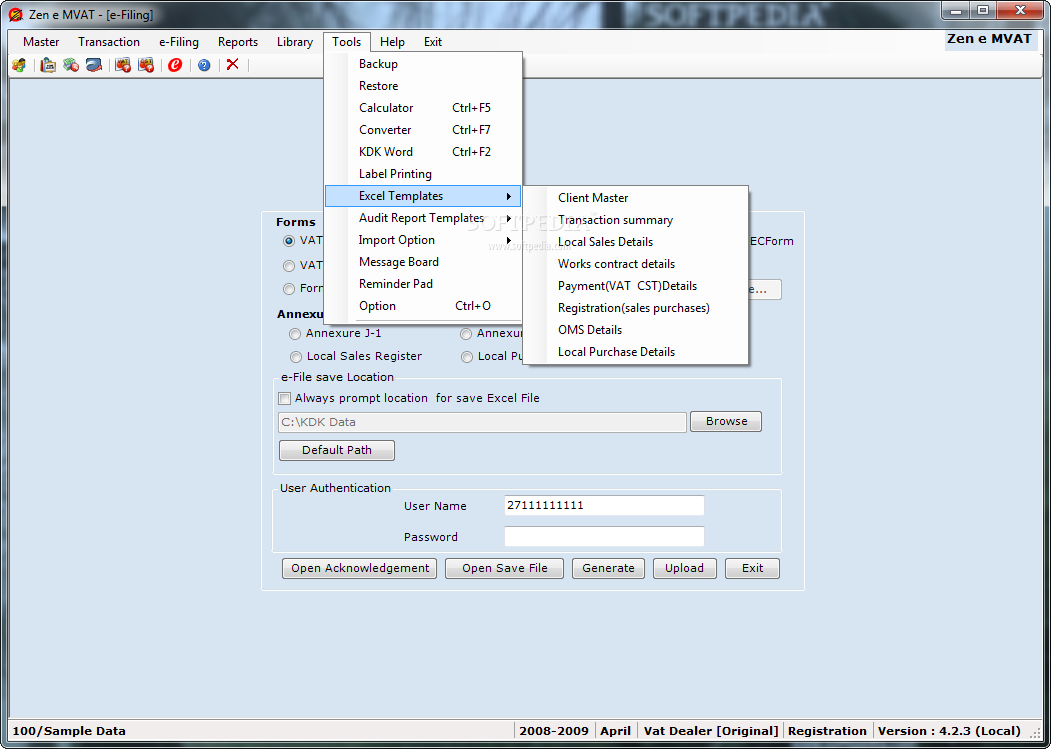Image resolution: width=1051 pixels, height=749 pixels.
Task: Select Label Printing menu entry
Action: 423,174
